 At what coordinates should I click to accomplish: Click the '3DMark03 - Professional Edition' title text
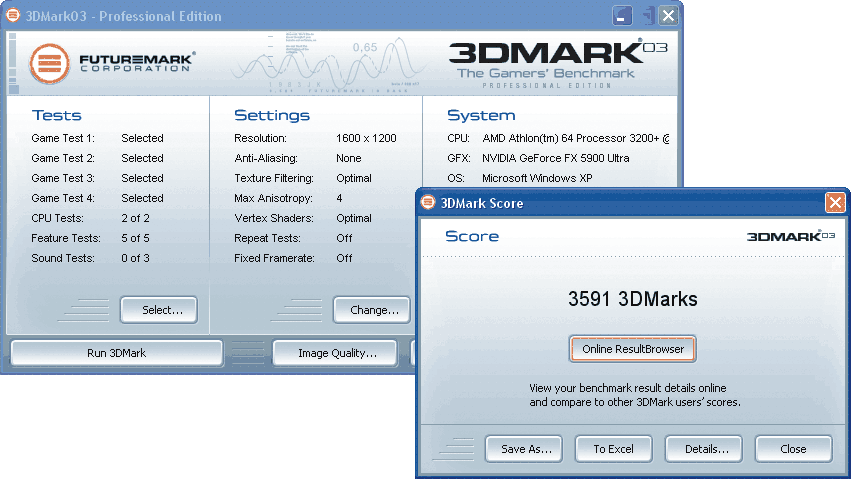[x=124, y=16]
